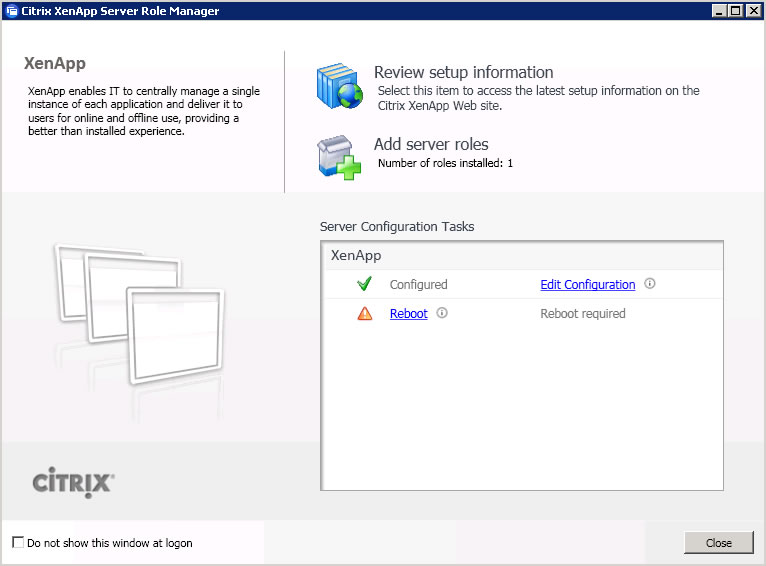The image size is (766, 566).
Task: Open the Edit Configuration link
Action: tap(588, 285)
